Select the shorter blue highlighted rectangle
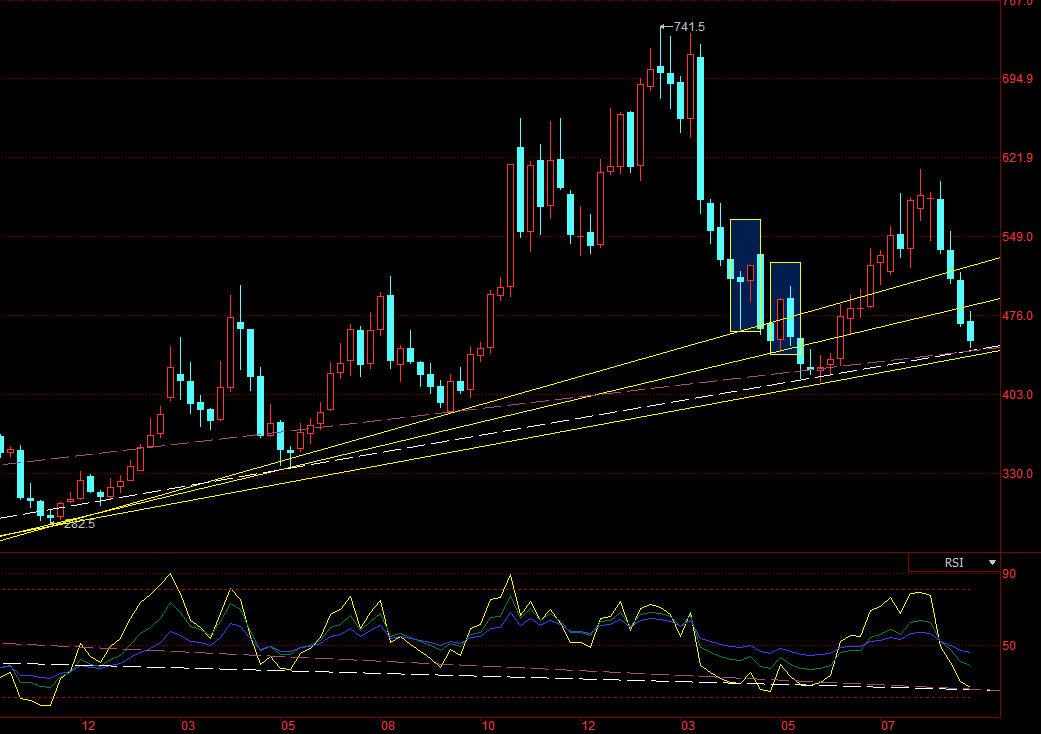The width and height of the screenshot is (1041, 734). point(785,308)
